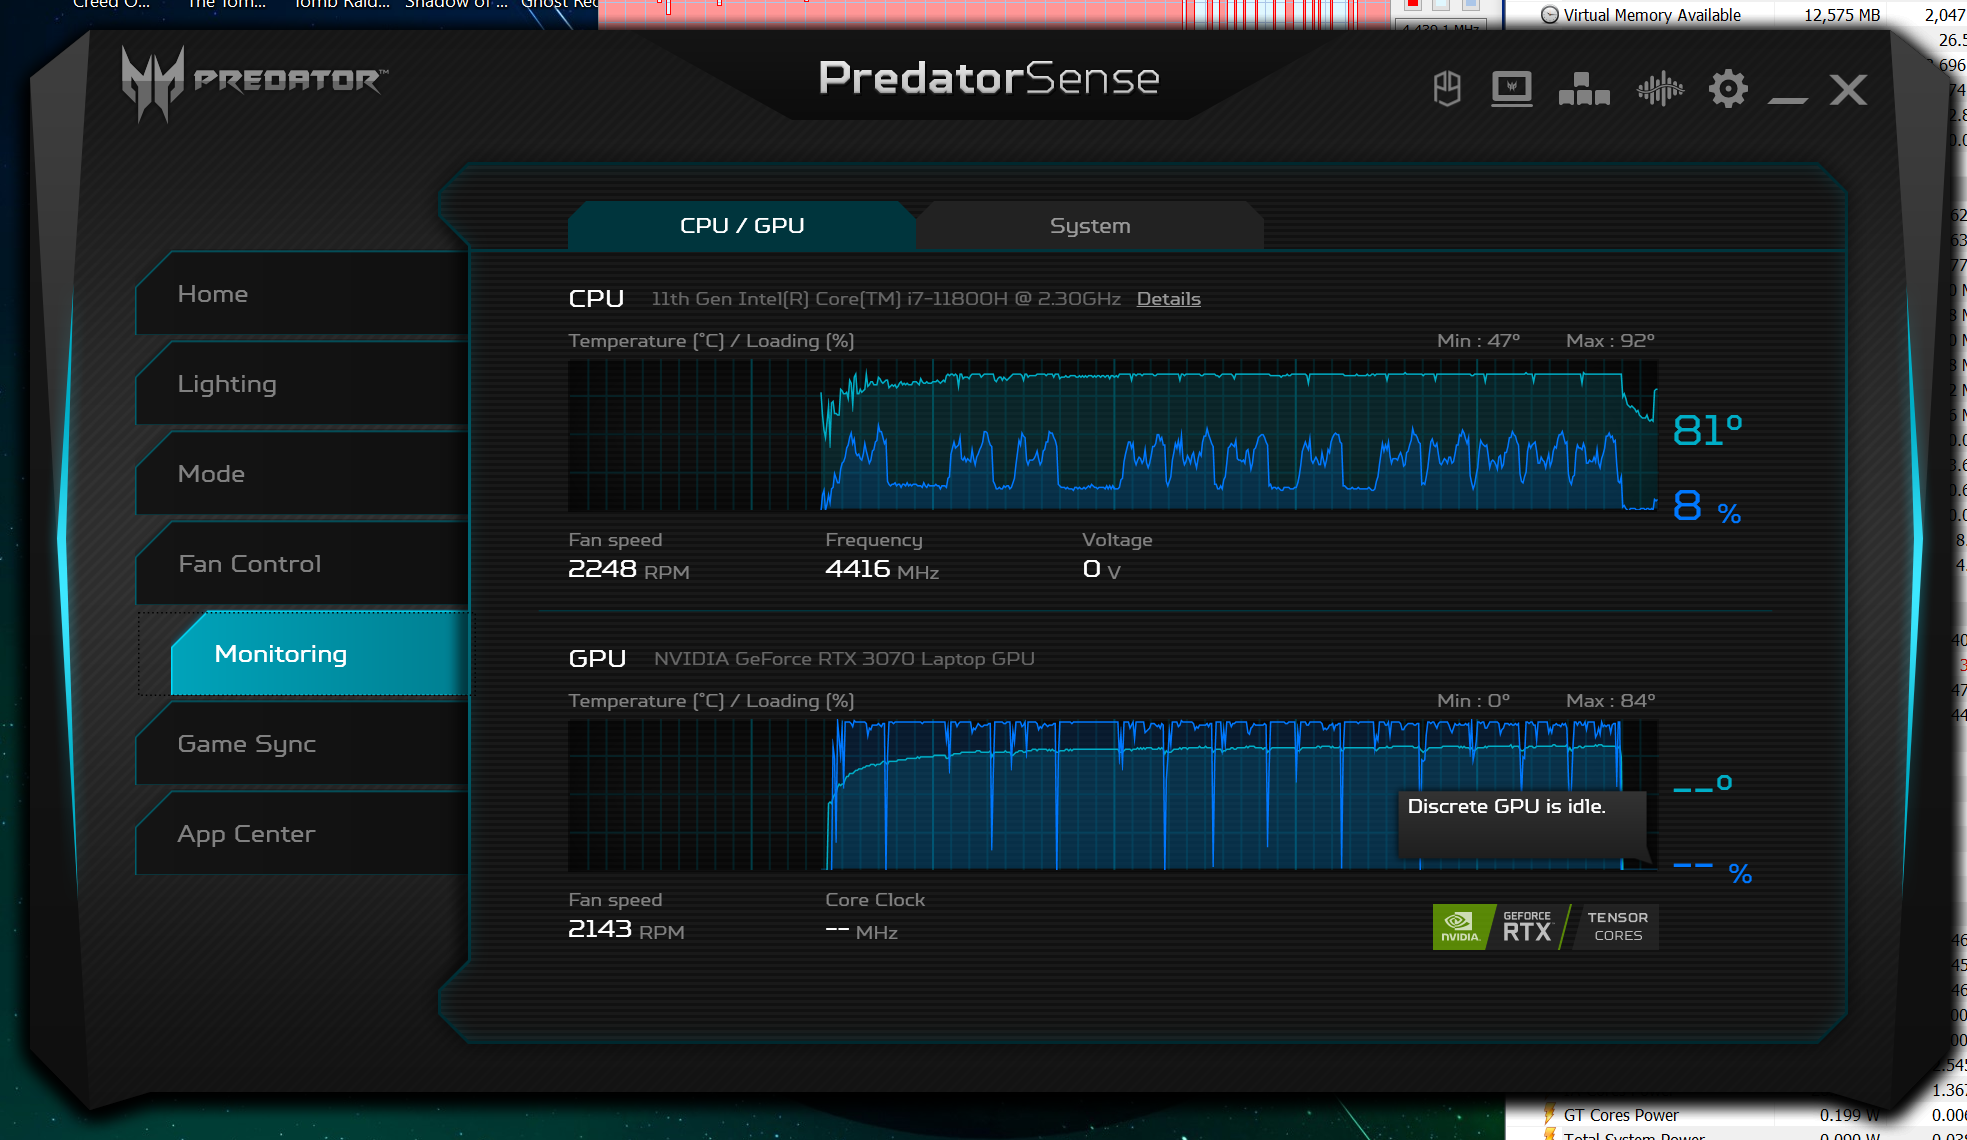Click the CPU fan speed 2248 RPM
This screenshot has height=1140, width=1967.
point(628,570)
